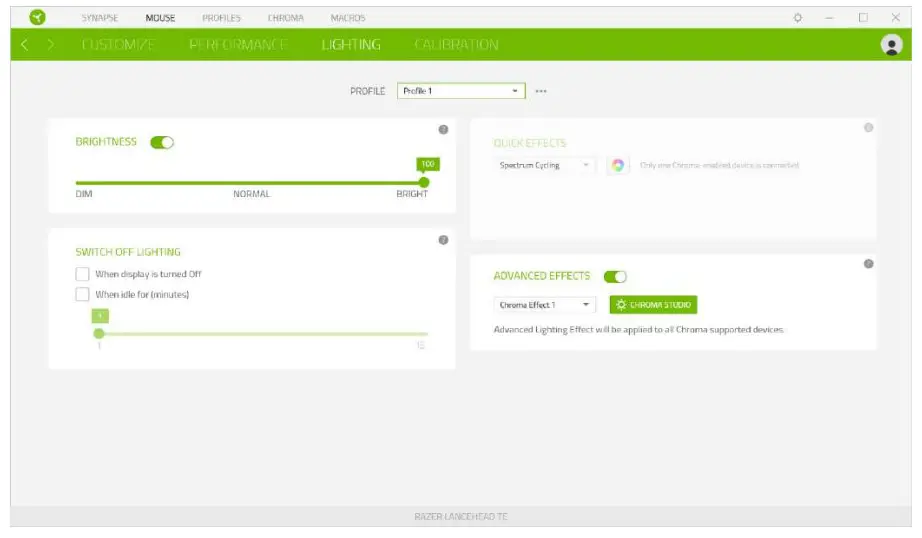Expand the Chroma Effect 1 dropdown

point(544,305)
